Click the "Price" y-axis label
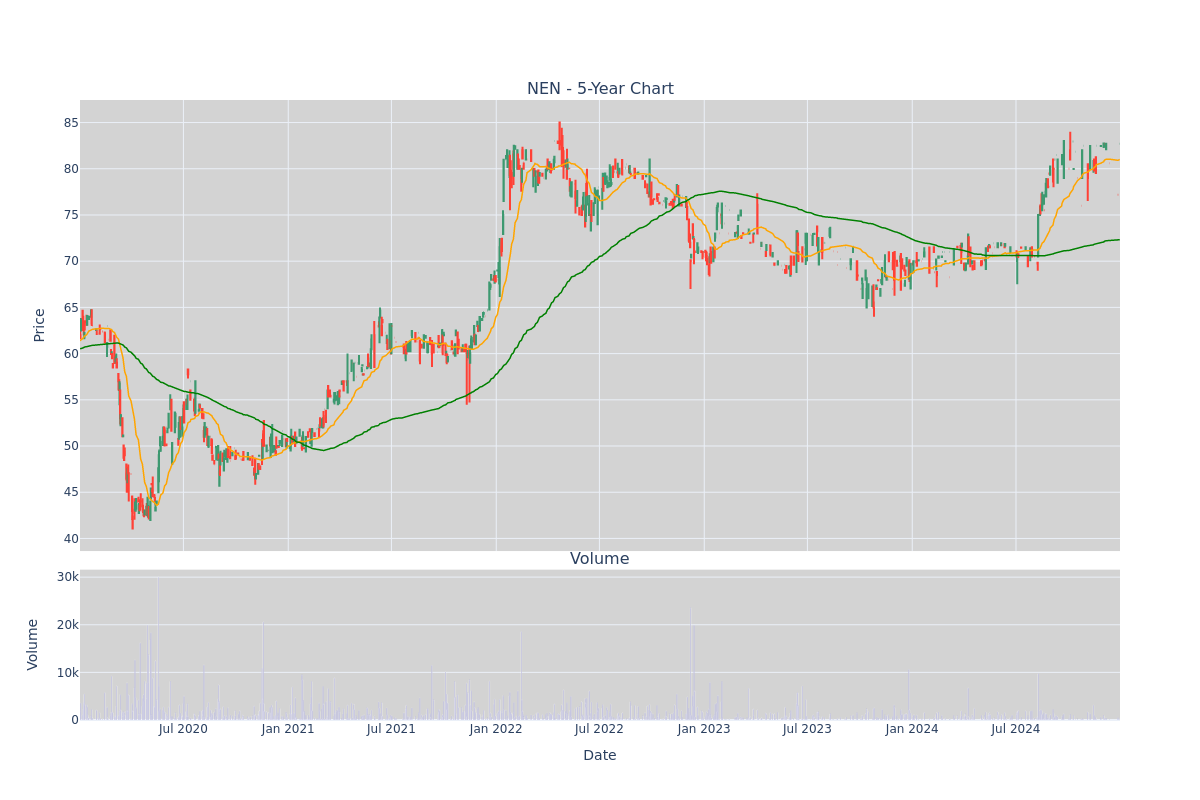Viewport: 1200px width, 800px height. (x=40, y=325)
